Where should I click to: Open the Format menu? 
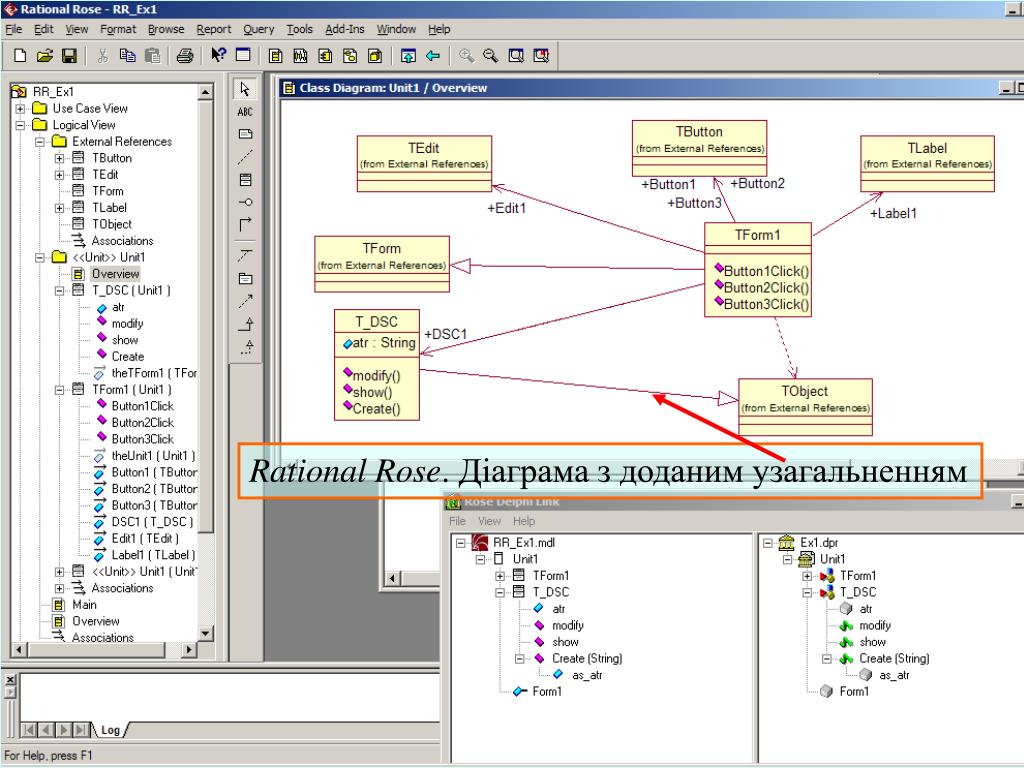click(118, 29)
